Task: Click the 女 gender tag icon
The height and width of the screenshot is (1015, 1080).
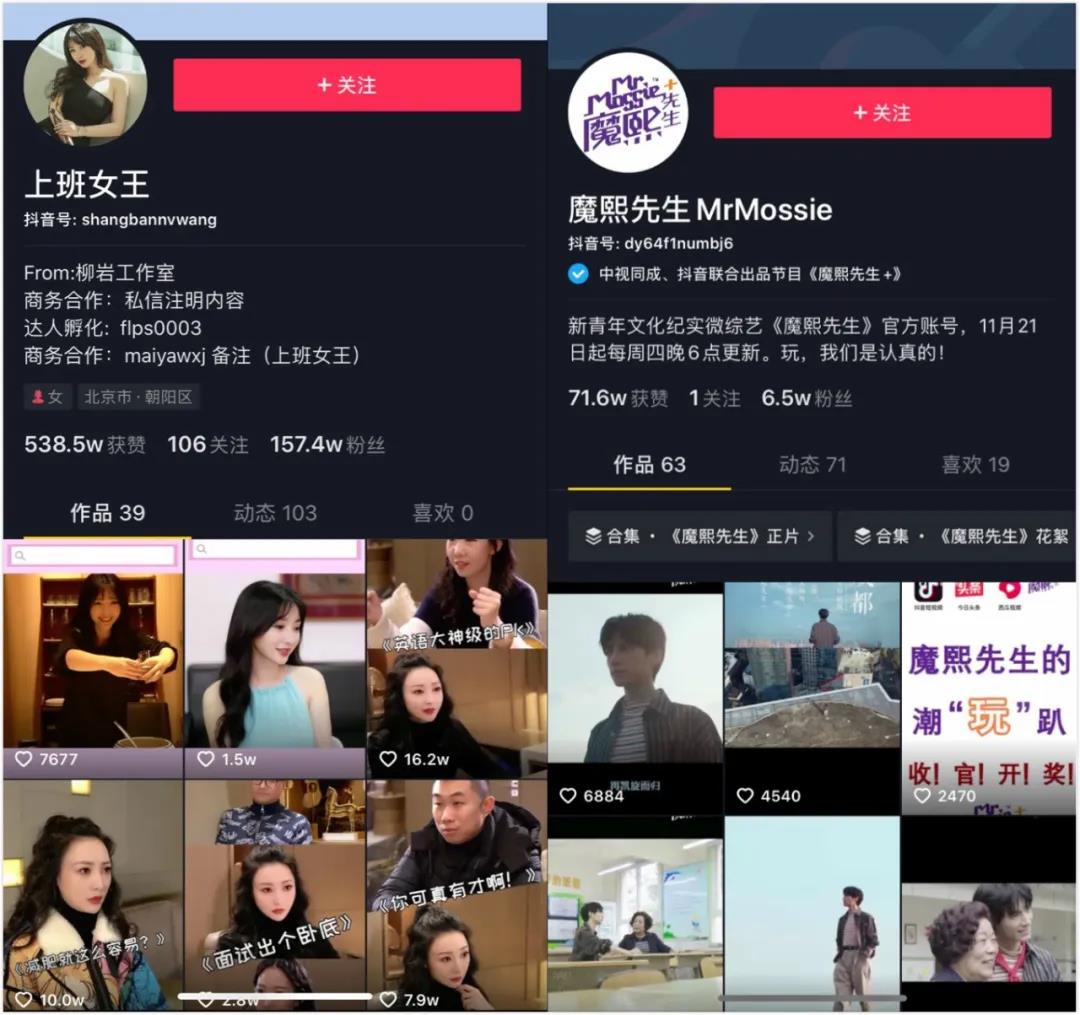Action: pos(38,397)
